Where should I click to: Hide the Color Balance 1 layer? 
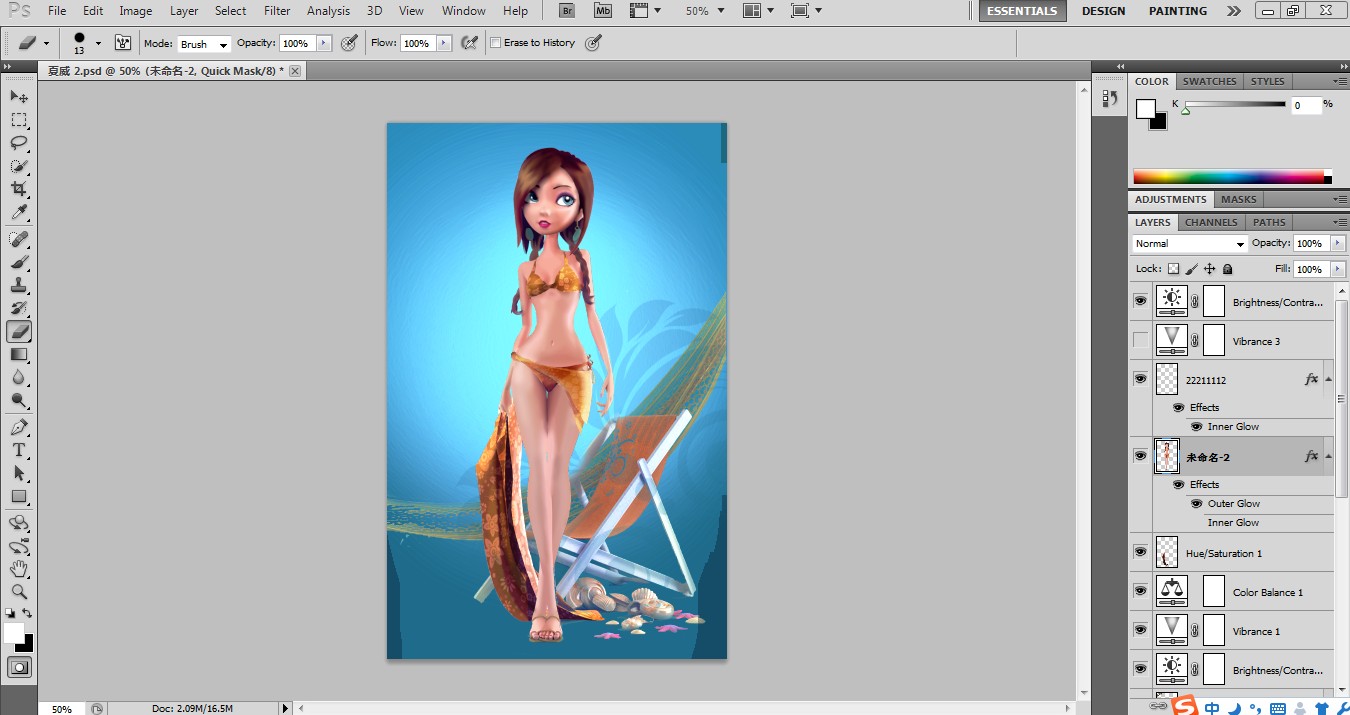click(1140, 591)
